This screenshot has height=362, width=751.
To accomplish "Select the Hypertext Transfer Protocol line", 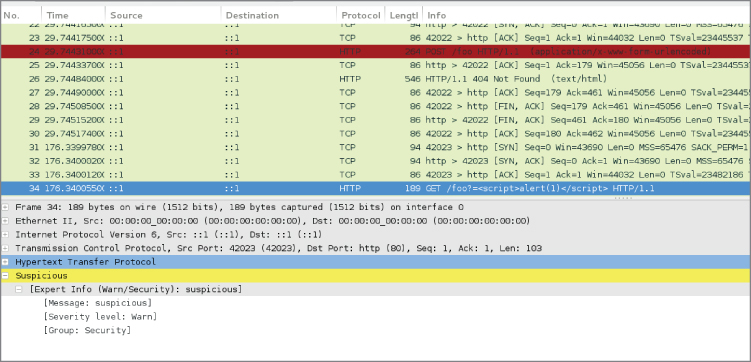I will tap(376, 262).
